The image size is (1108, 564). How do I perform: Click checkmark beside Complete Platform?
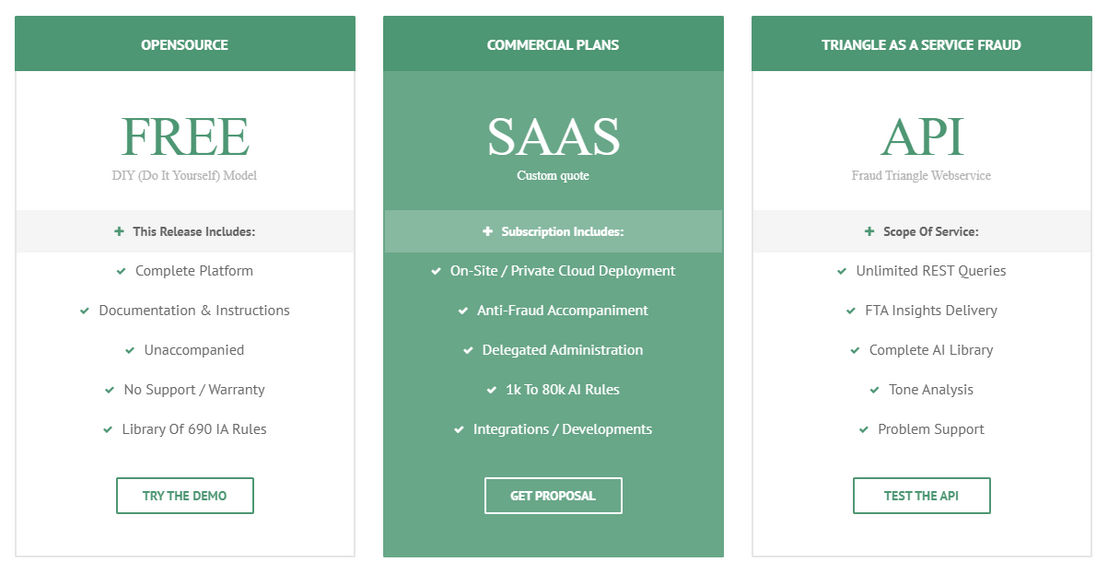(x=121, y=271)
